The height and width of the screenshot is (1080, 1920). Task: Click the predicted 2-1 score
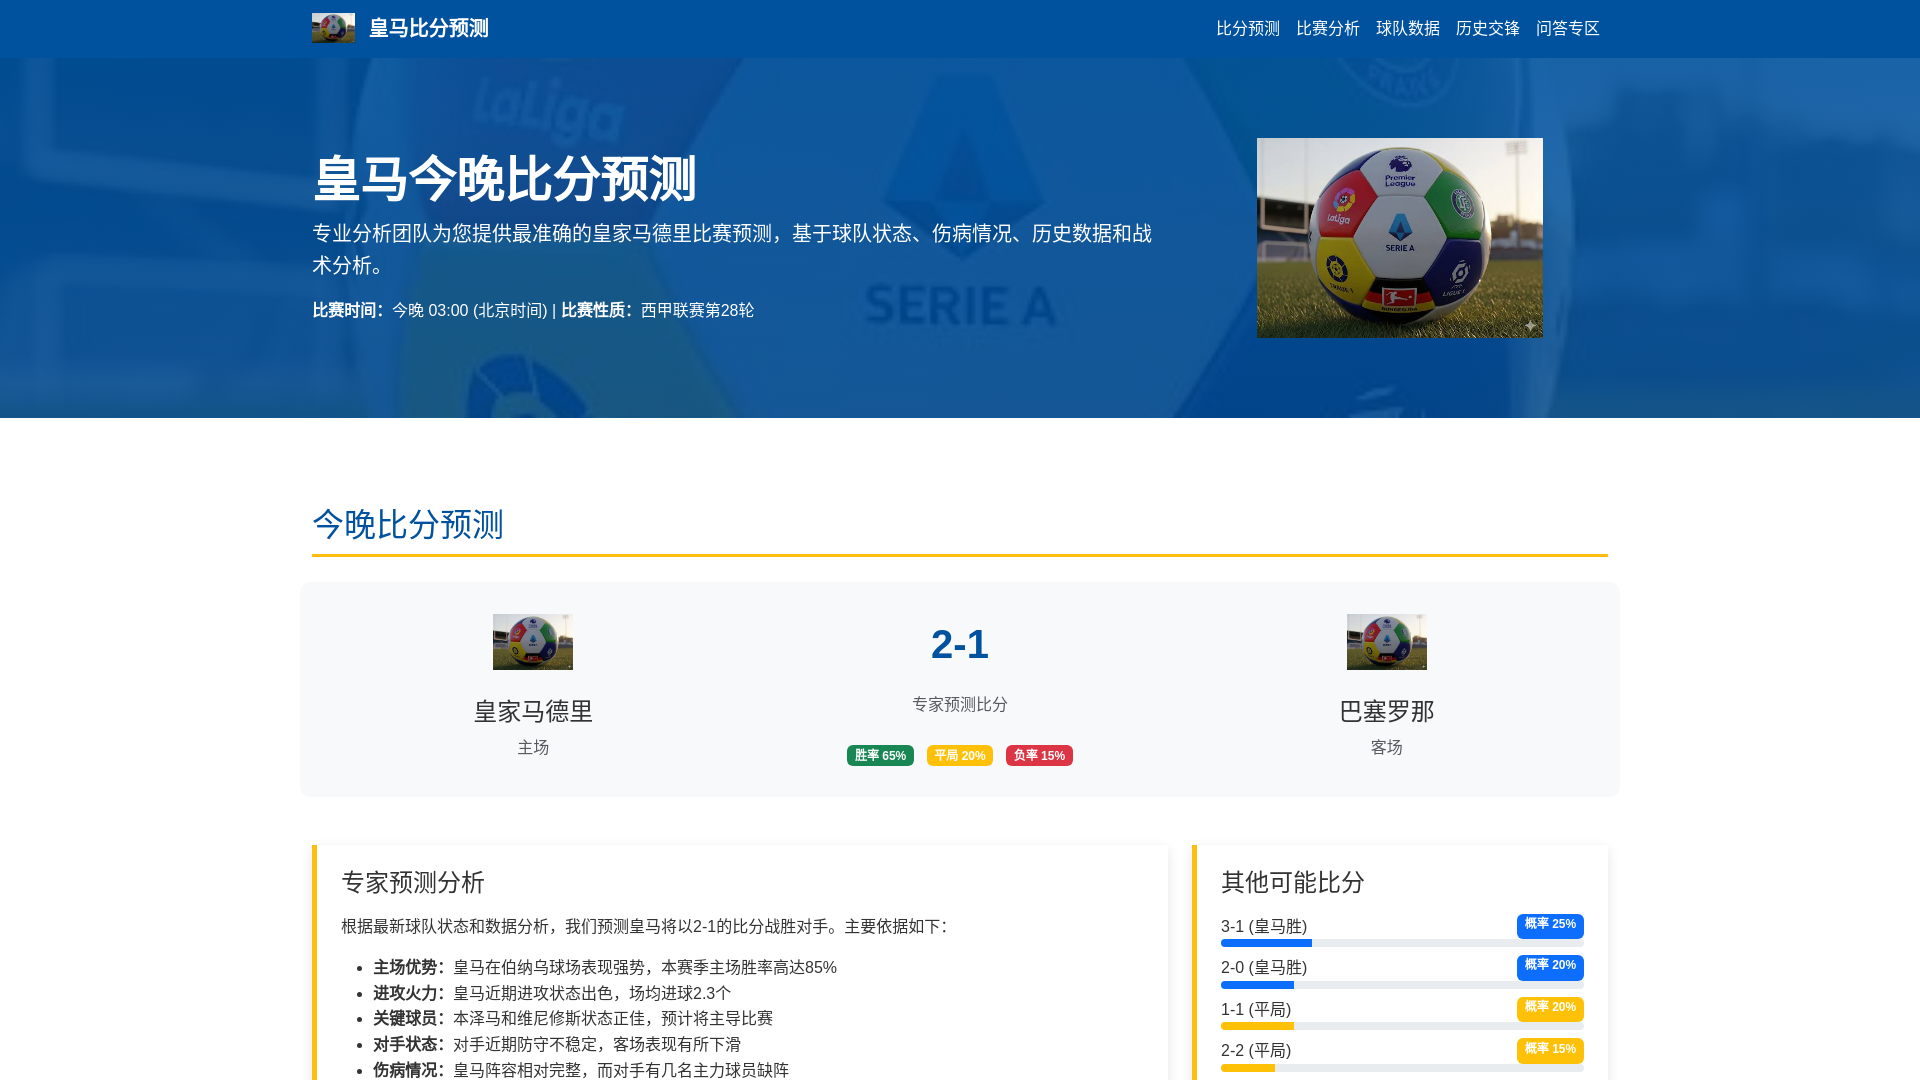(960, 644)
